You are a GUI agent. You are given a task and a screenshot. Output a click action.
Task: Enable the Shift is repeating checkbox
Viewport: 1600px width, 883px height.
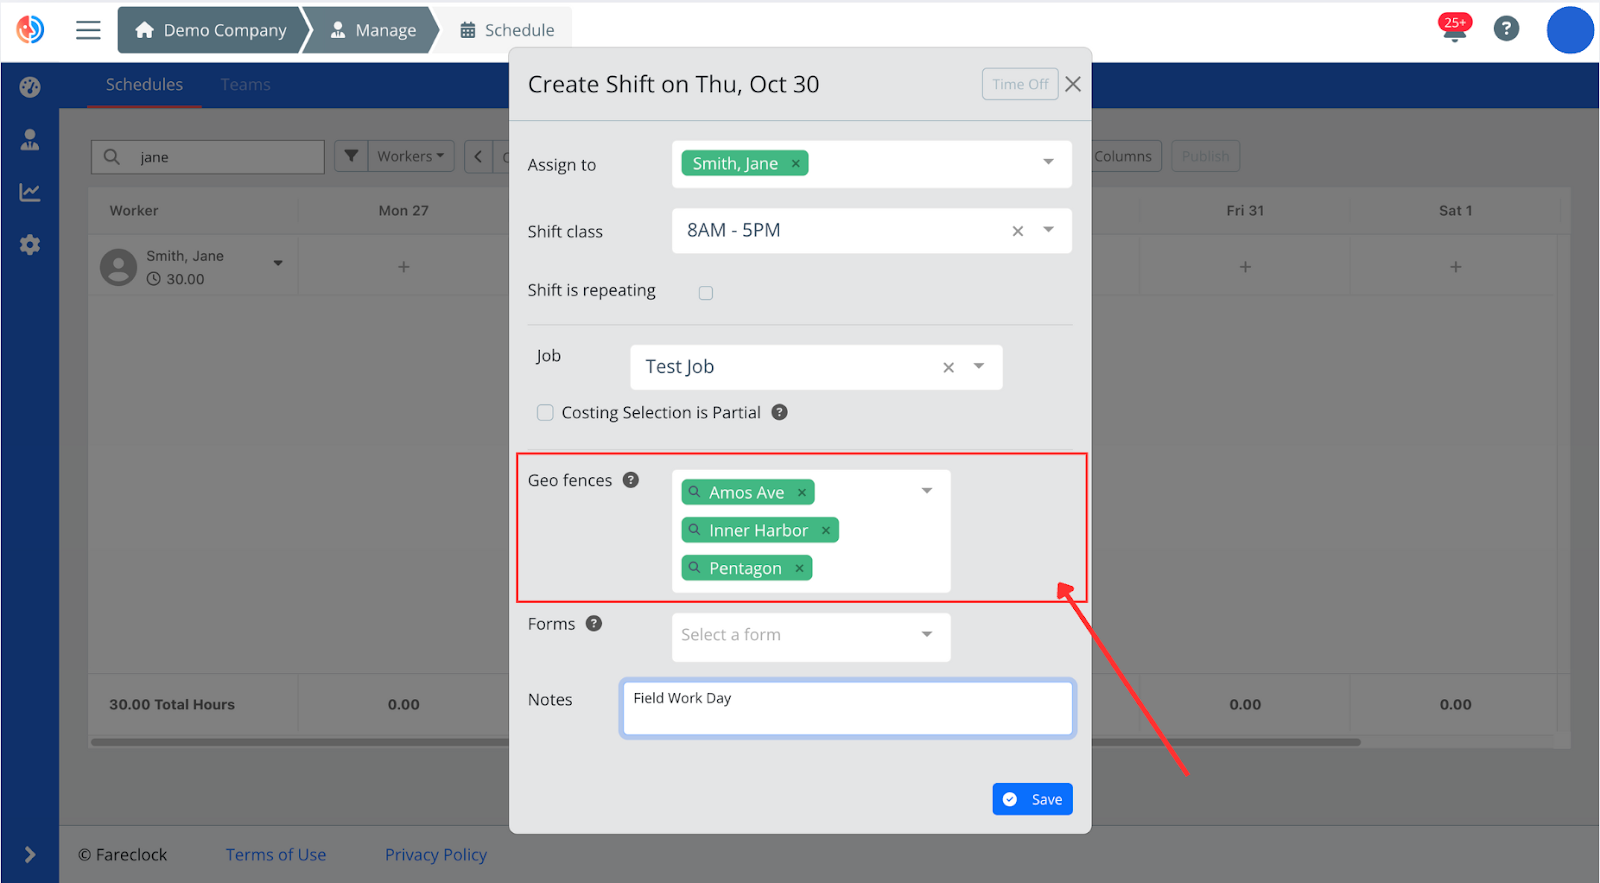(x=706, y=293)
